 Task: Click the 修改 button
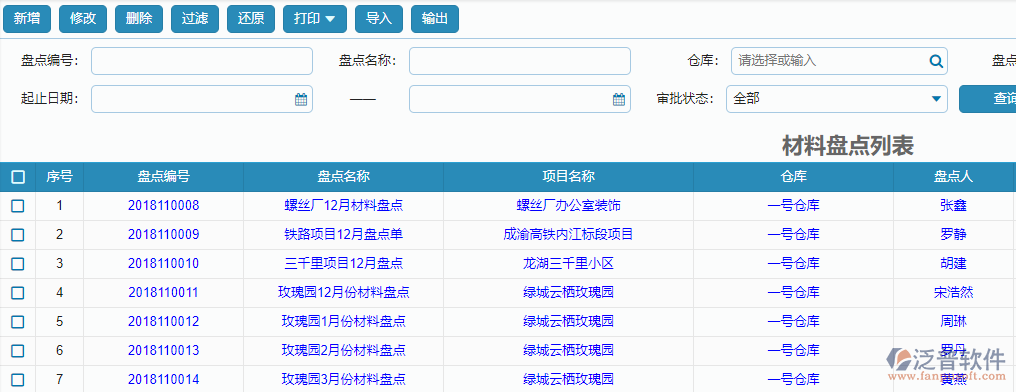(83, 19)
